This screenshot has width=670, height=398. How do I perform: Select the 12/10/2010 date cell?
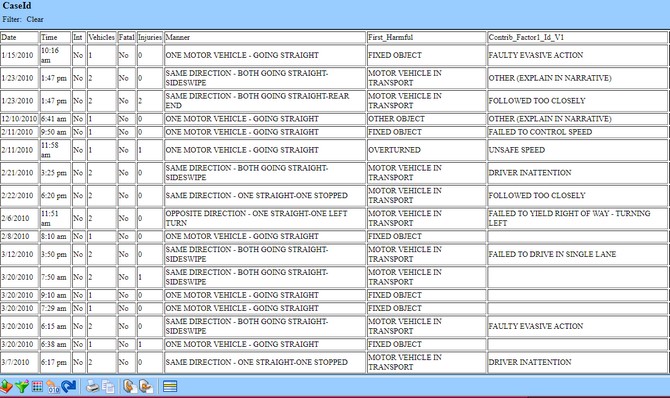point(19,119)
